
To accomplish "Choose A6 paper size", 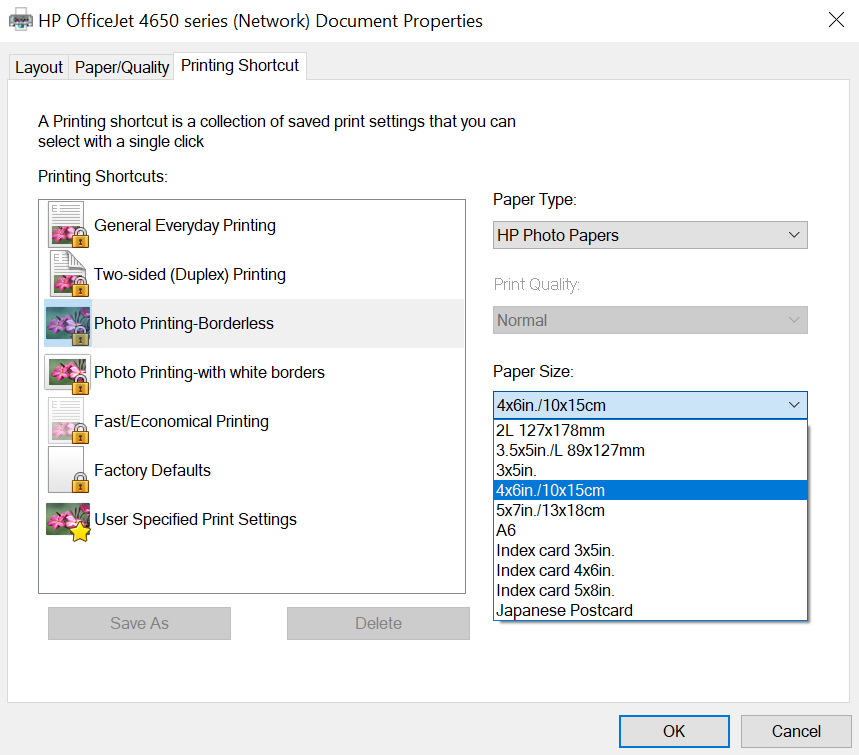I will pyautogui.click(x=650, y=530).
